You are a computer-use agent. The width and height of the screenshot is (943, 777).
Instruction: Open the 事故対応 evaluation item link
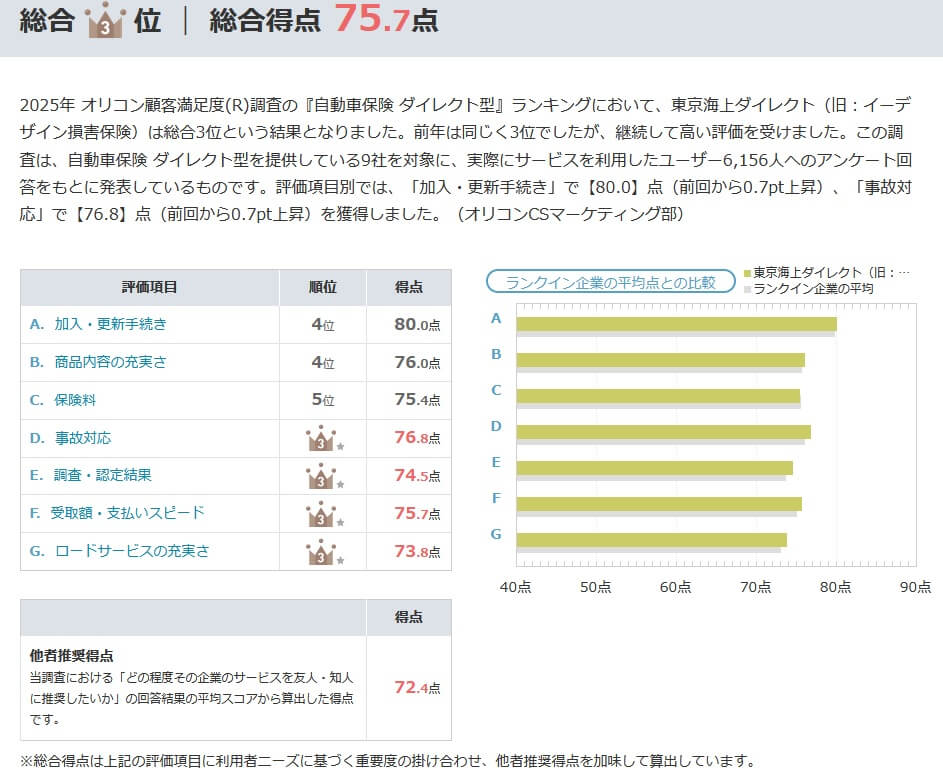(70, 438)
